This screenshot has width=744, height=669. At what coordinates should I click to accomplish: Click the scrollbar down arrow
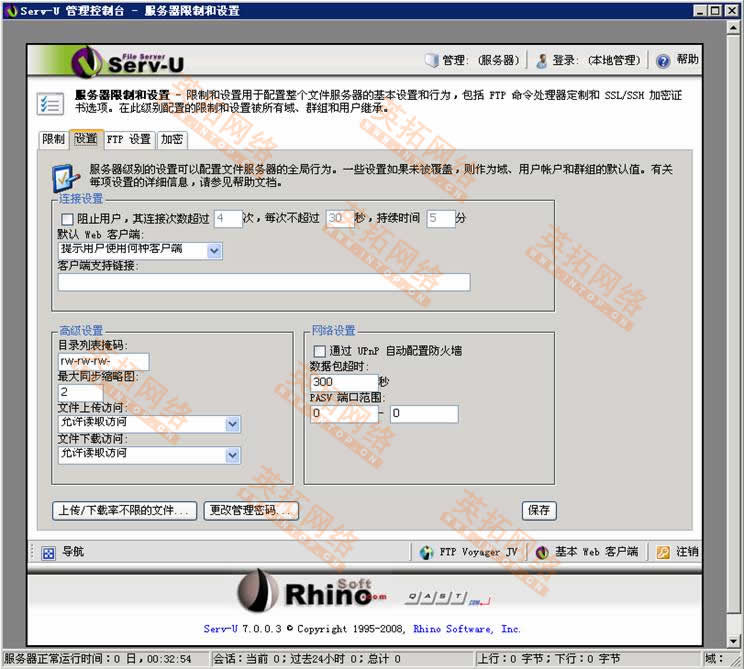[733, 640]
